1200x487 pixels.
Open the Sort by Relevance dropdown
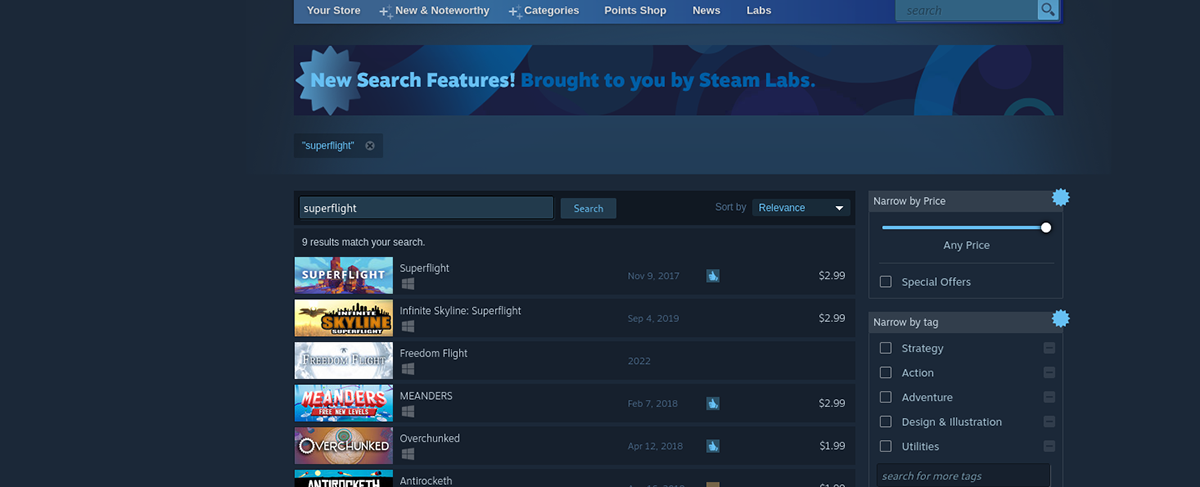(x=801, y=207)
